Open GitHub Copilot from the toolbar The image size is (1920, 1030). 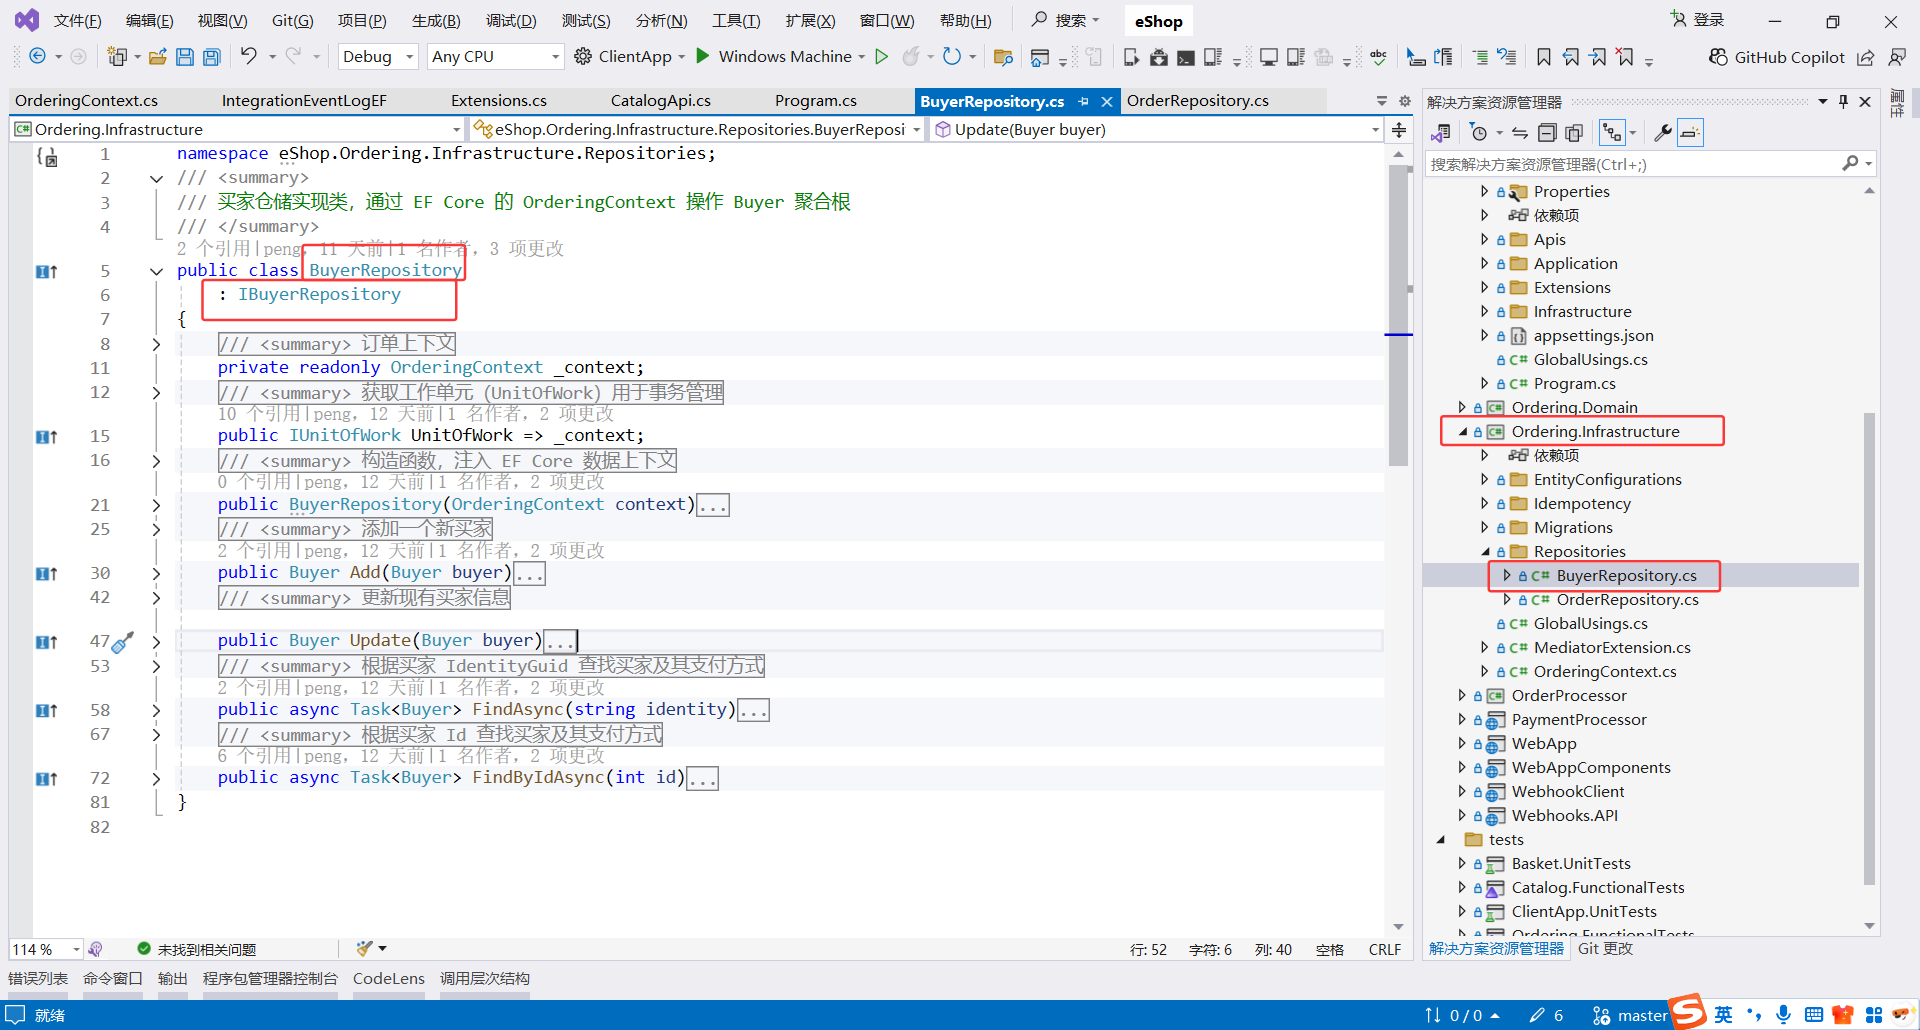(x=1776, y=57)
